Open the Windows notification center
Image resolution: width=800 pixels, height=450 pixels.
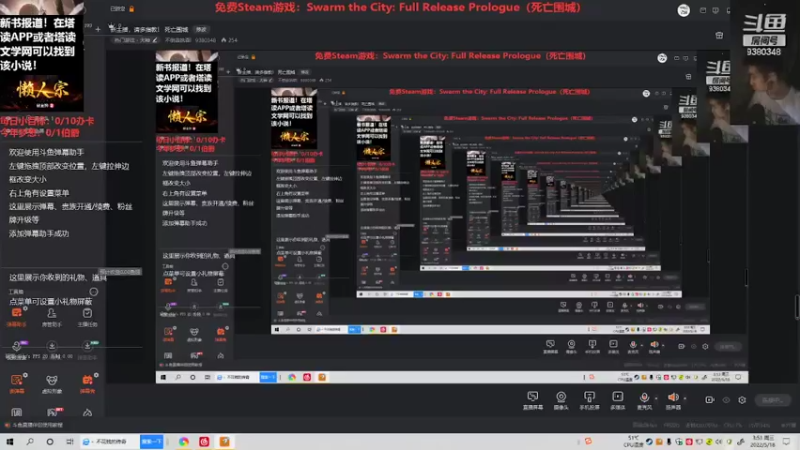click(786, 442)
